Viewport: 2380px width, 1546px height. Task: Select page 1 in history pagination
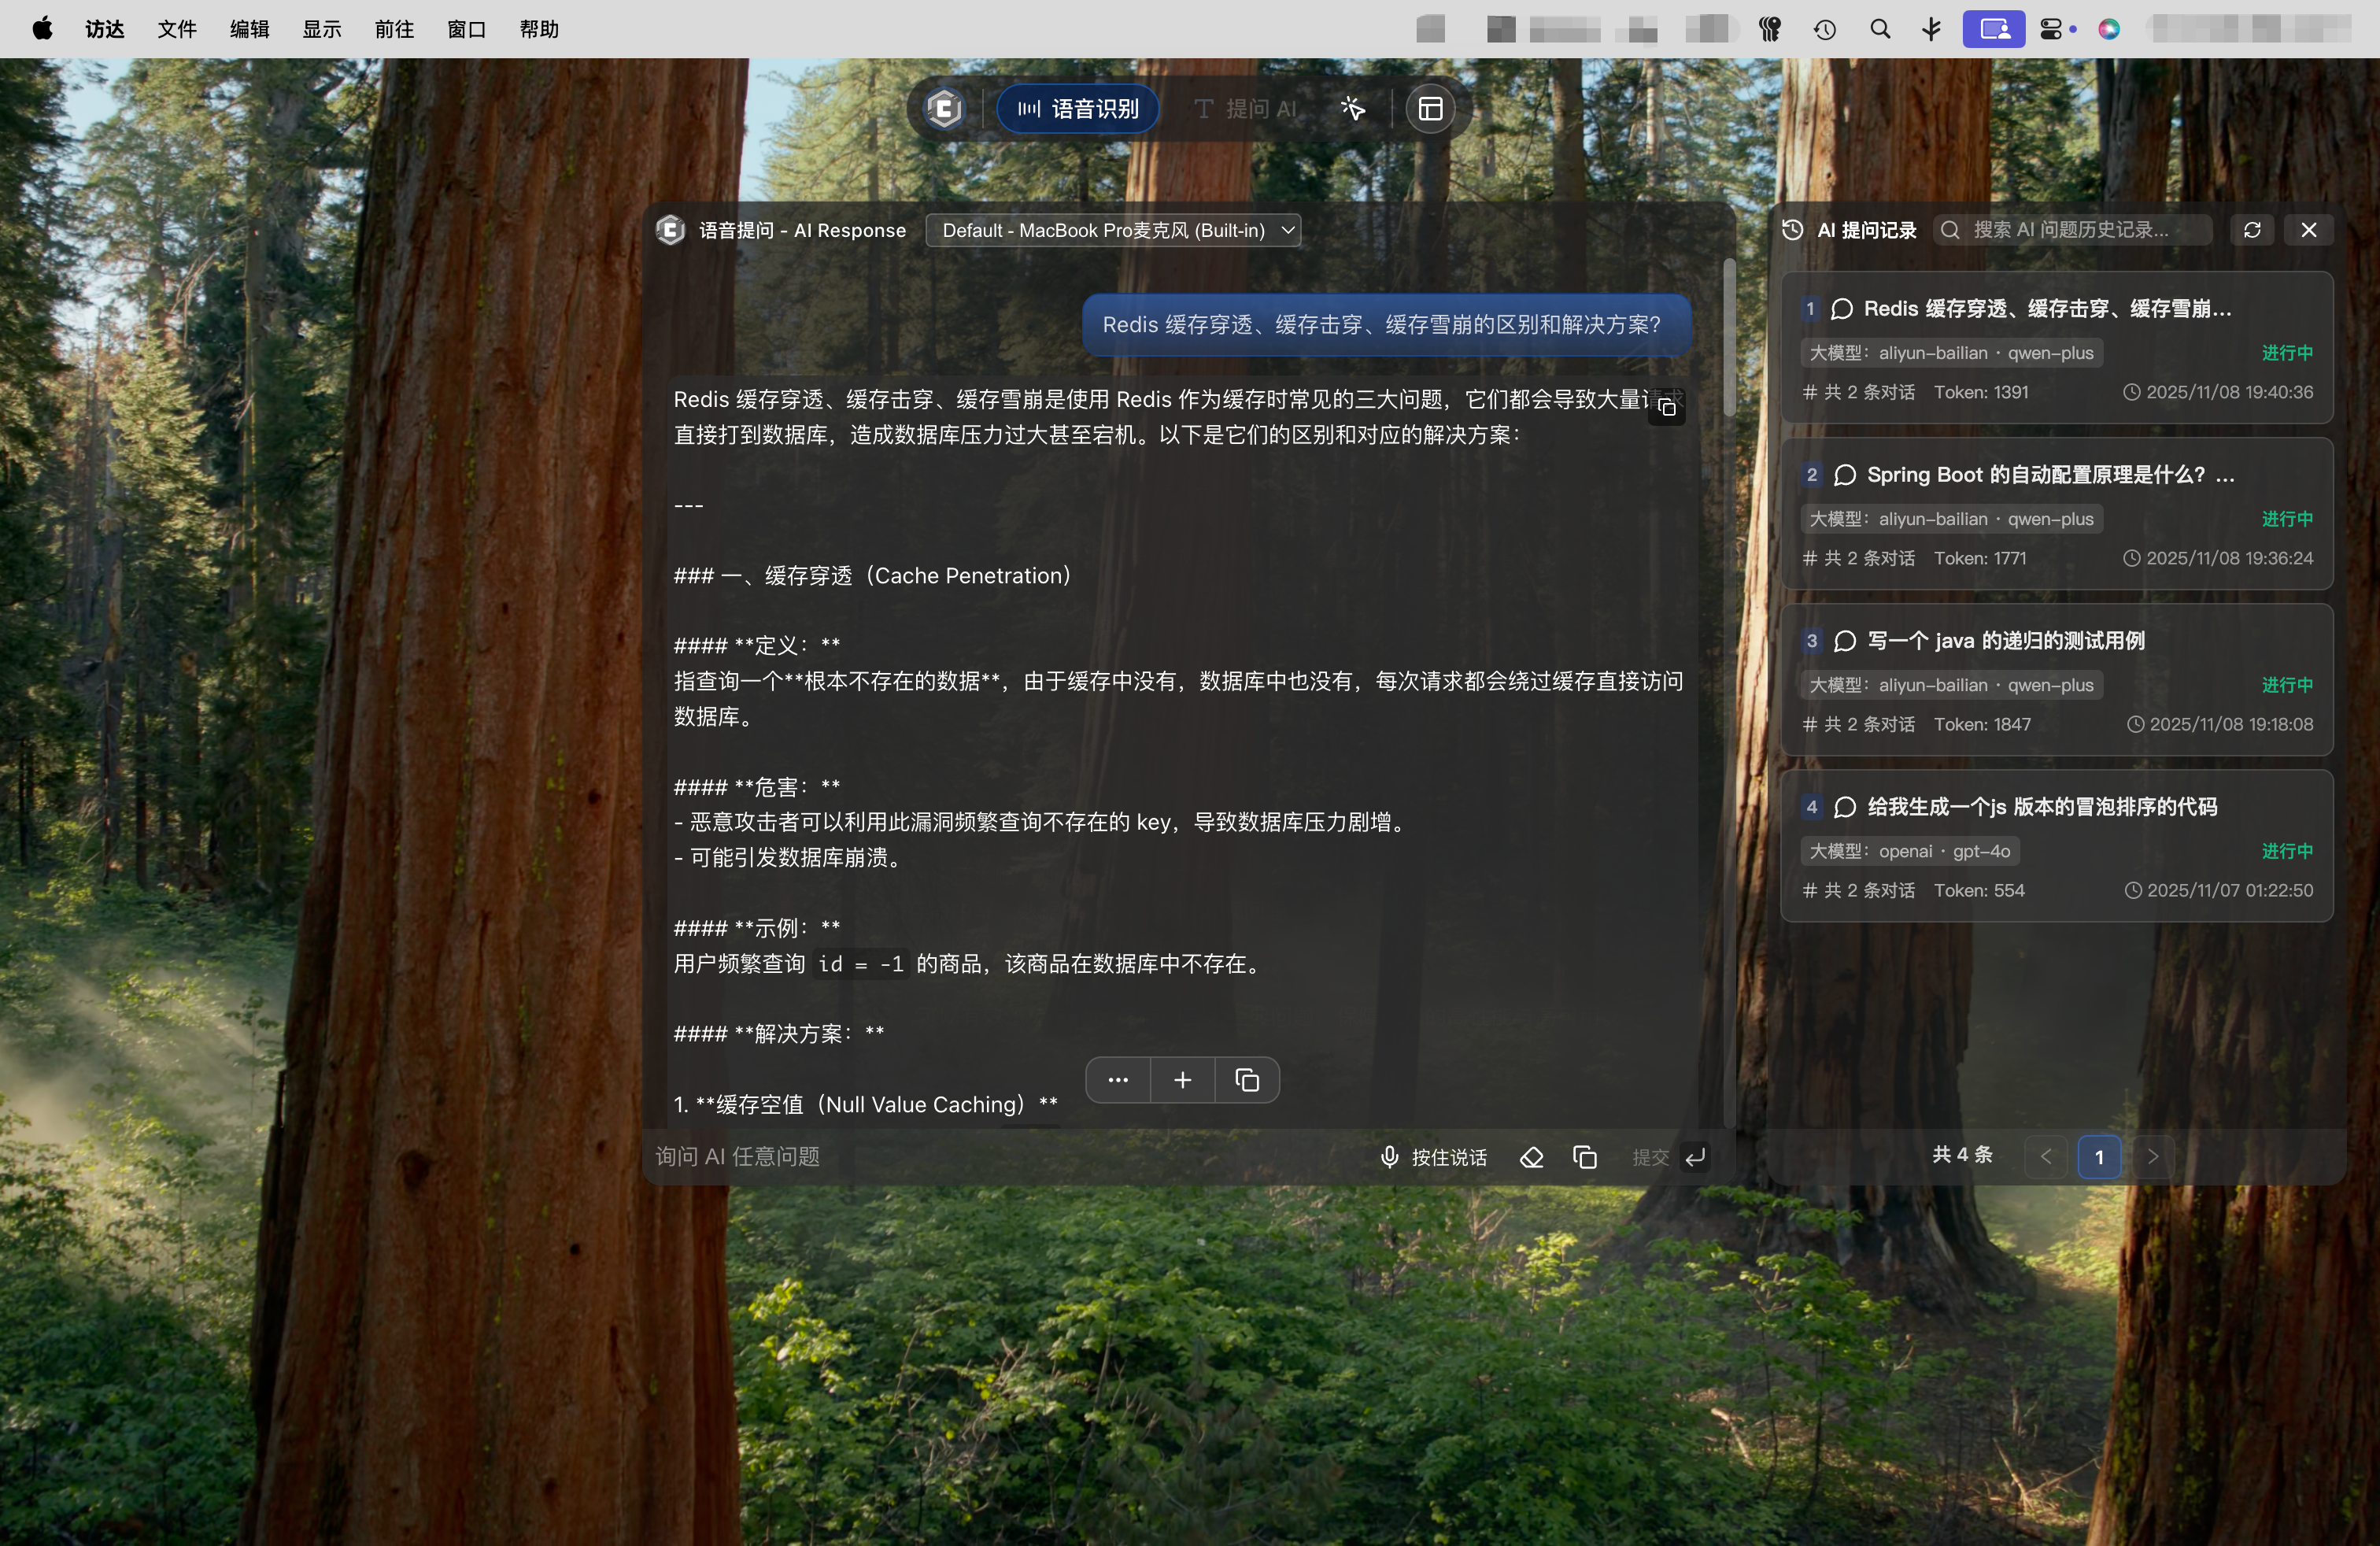click(2099, 1157)
